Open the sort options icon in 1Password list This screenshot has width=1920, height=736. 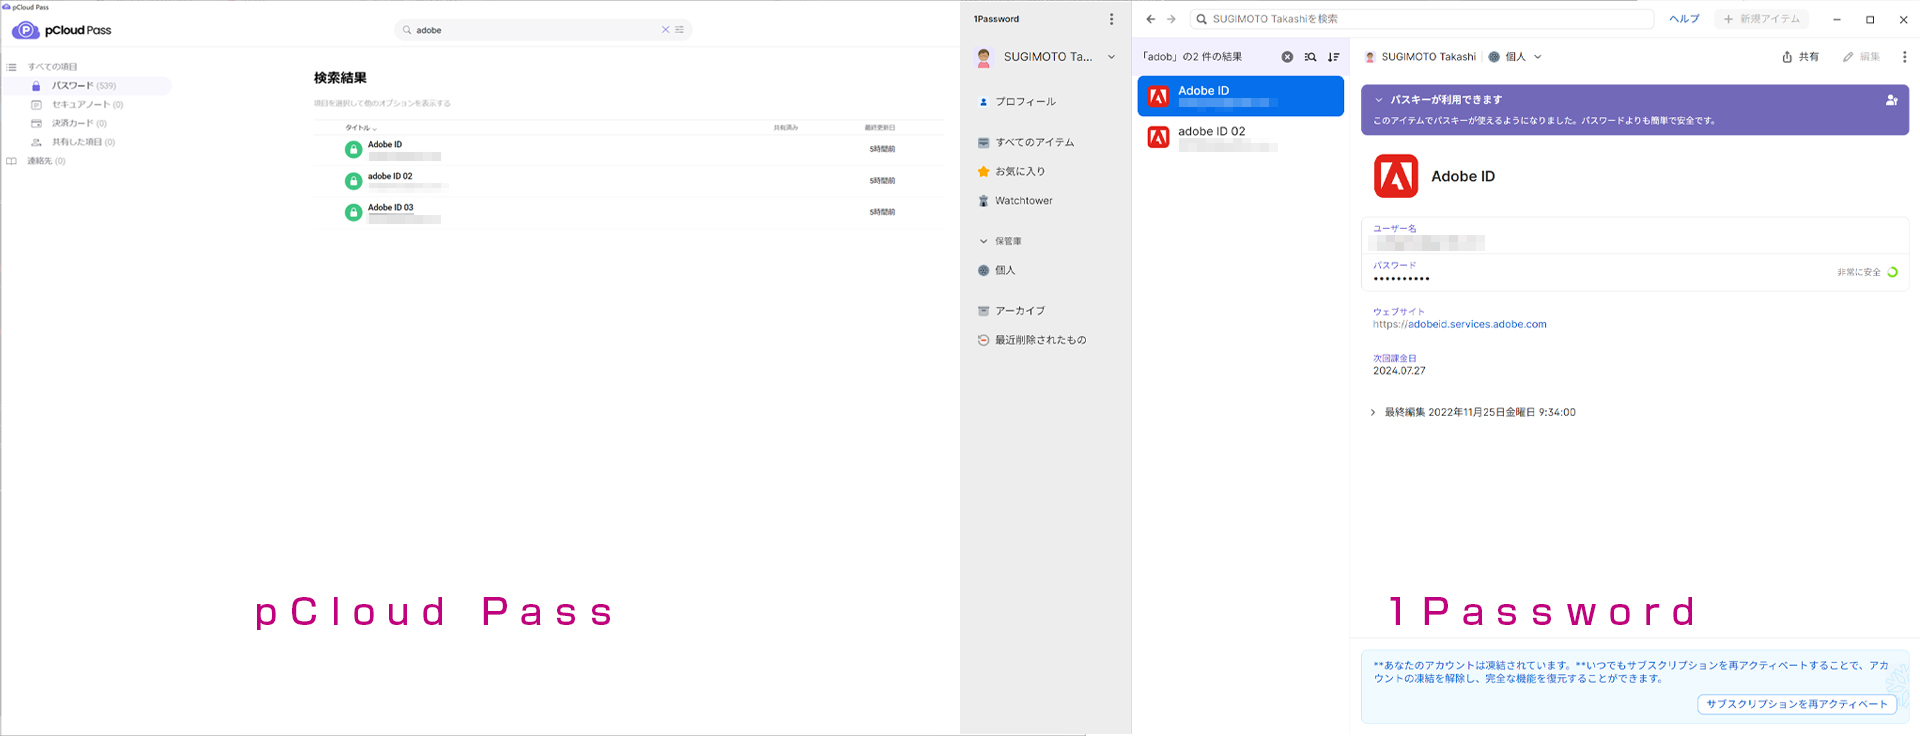point(1333,57)
